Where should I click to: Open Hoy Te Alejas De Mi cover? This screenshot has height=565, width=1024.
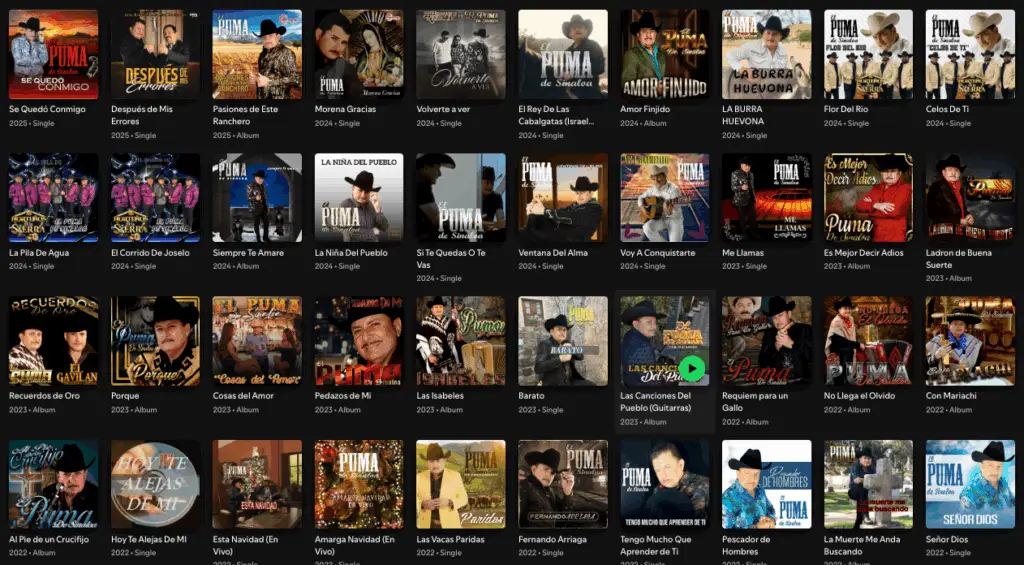pyautogui.click(x=155, y=484)
